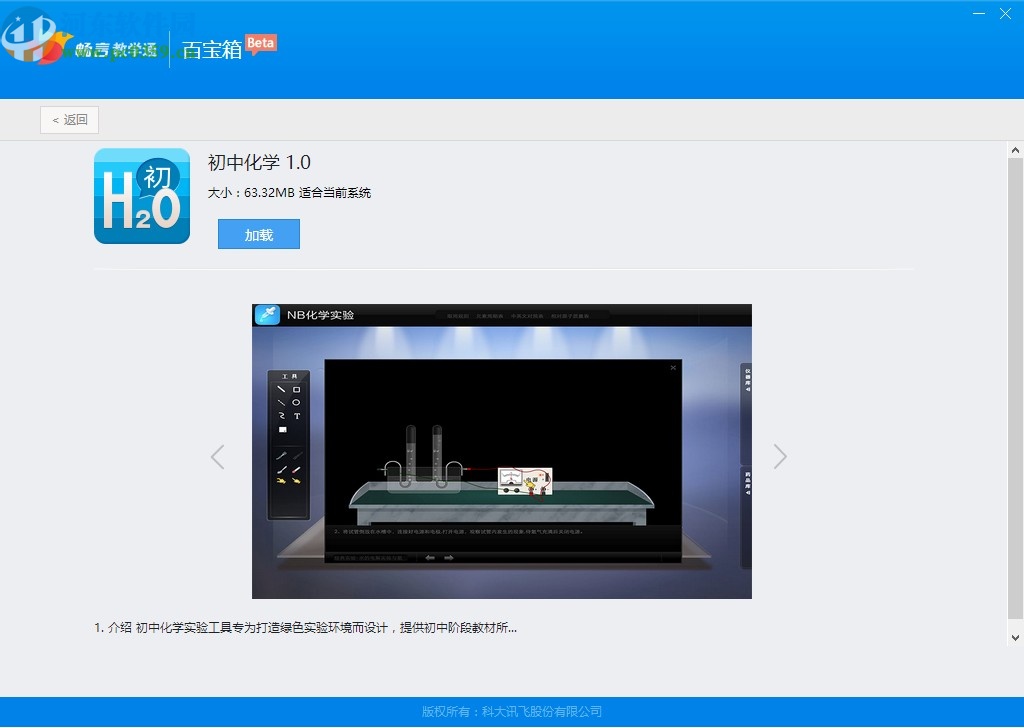Show previous screenshot with left arrow

pyautogui.click(x=218, y=457)
